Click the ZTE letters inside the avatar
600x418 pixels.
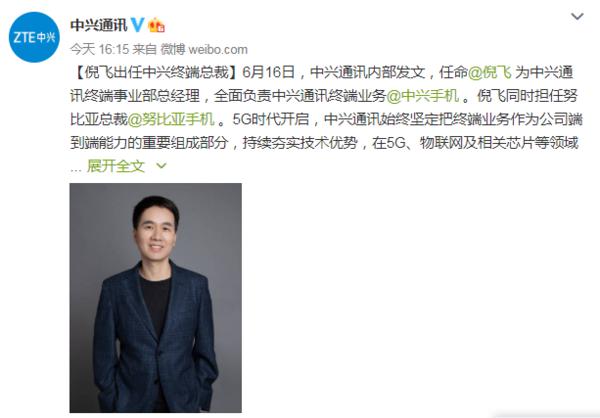click(24, 38)
